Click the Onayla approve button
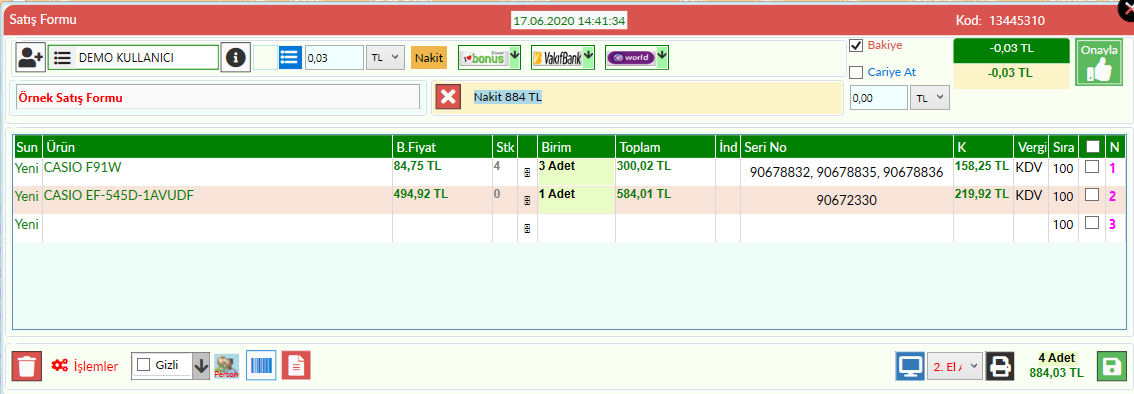 (1094, 62)
